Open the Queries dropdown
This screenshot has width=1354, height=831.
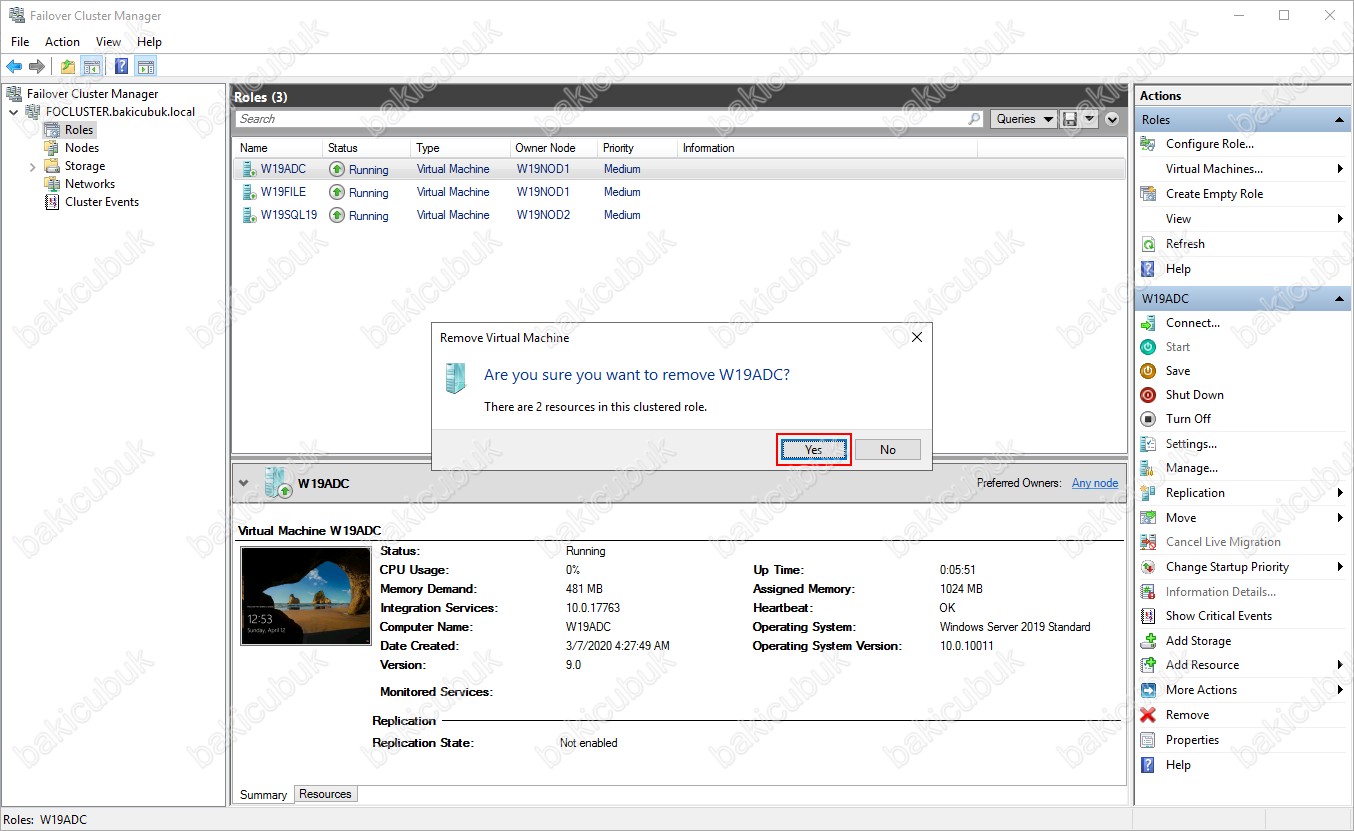pyautogui.click(x=1025, y=119)
